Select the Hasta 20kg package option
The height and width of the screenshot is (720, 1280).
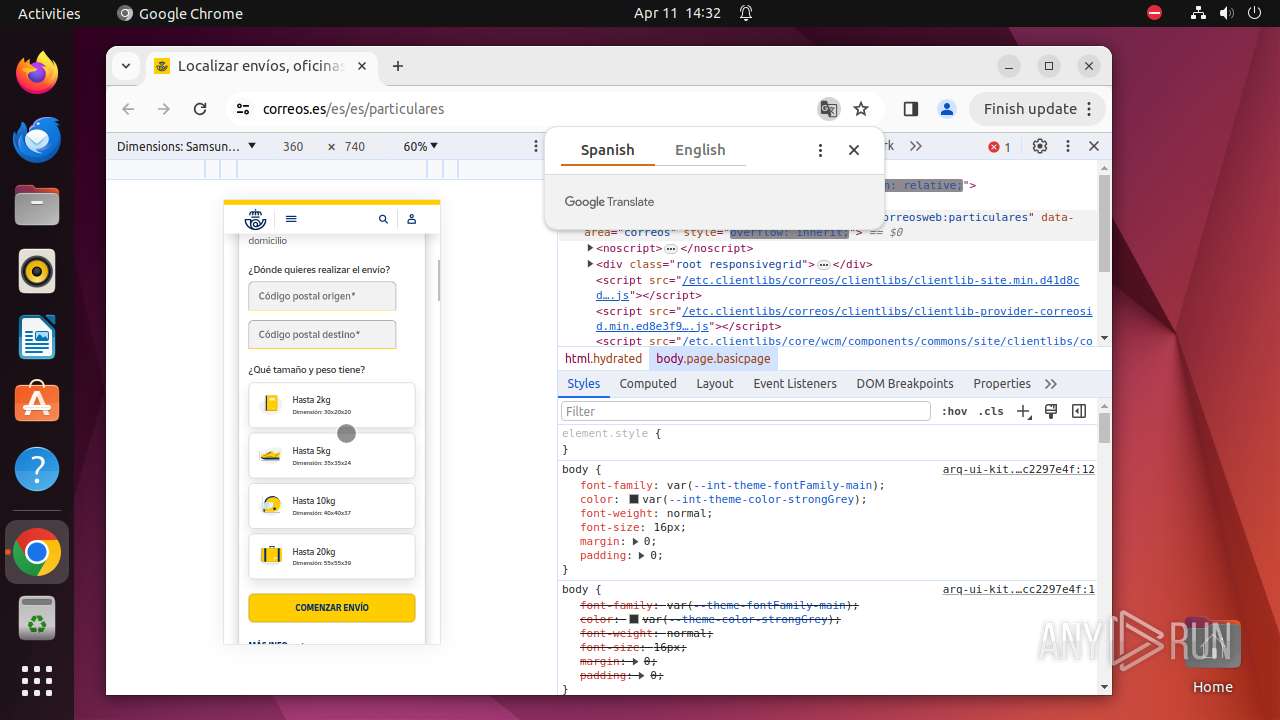tap(331, 556)
